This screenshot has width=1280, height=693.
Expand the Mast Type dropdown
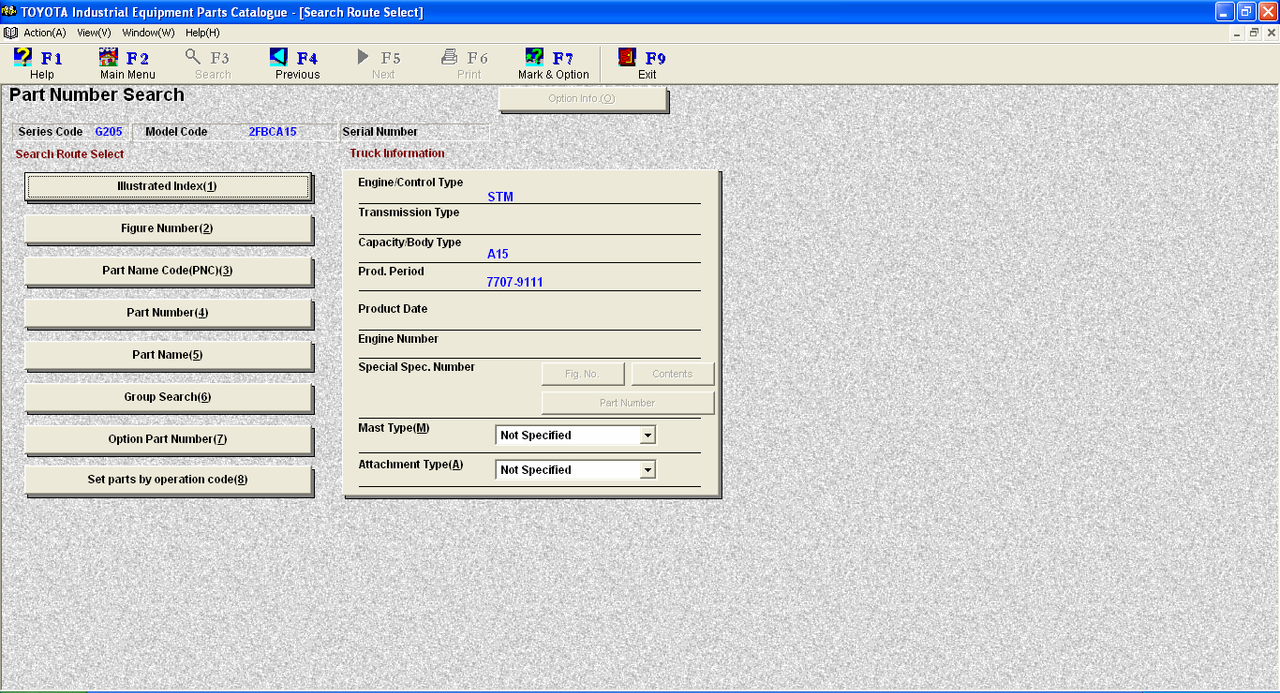click(647, 435)
